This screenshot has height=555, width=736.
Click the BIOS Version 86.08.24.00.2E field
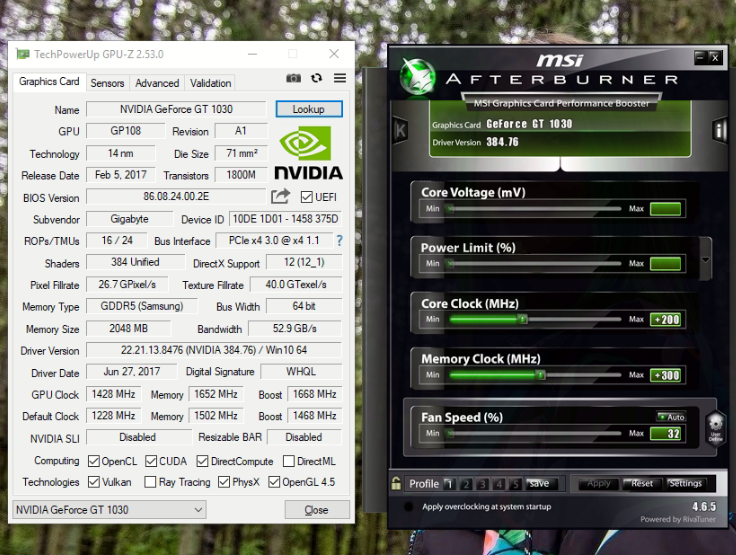point(176,196)
